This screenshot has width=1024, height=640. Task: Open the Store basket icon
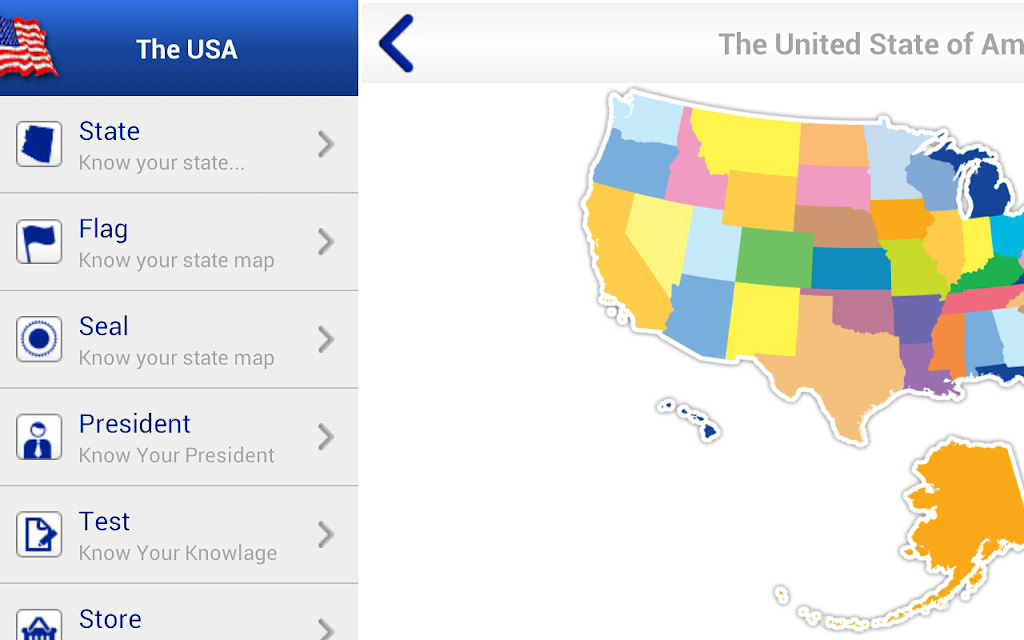(x=39, y=624)
